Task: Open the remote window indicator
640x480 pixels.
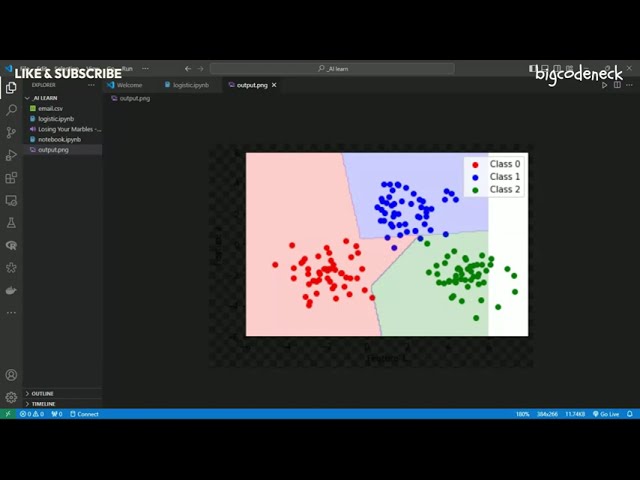Action: (x=8, y=414)
